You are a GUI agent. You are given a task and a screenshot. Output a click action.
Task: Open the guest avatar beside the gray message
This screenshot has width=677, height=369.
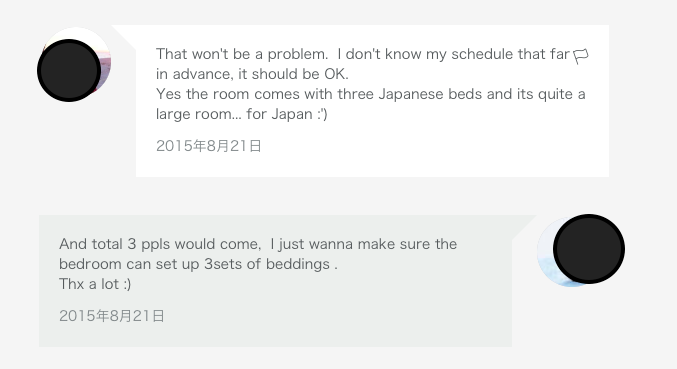pyautogui.click(x=581, y=250)
